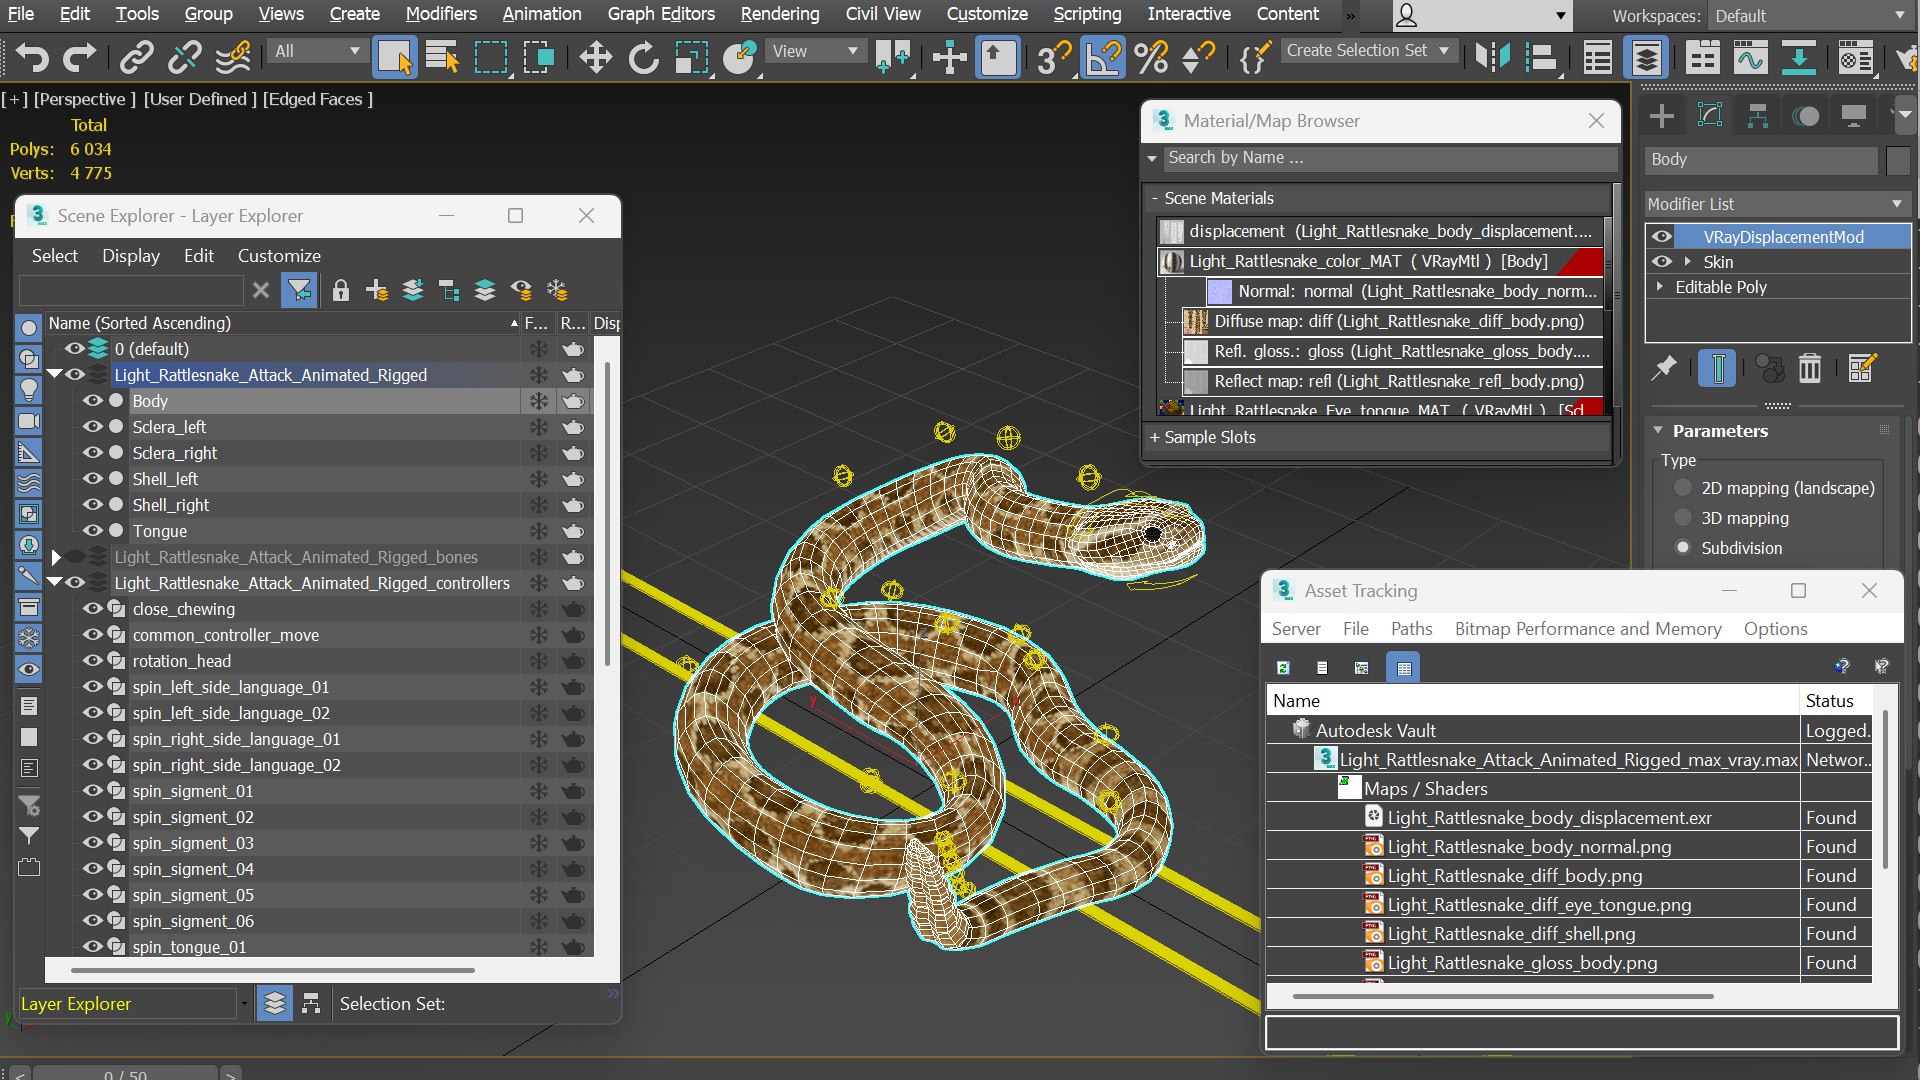This screenshot has height=1080, width=1920.
Task: Choose the Rectangular Selection Region tool
Action: point(490,57)
